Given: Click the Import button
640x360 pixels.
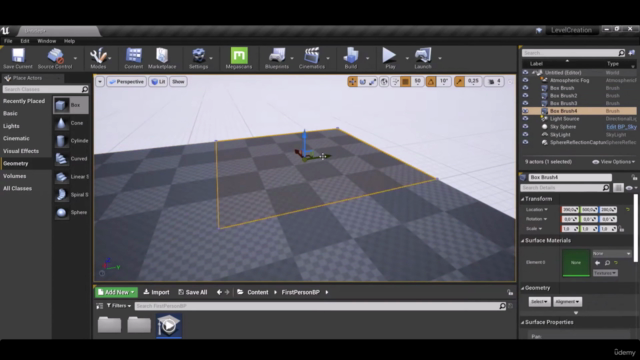Looking at the screenshot, I should 156,292.
